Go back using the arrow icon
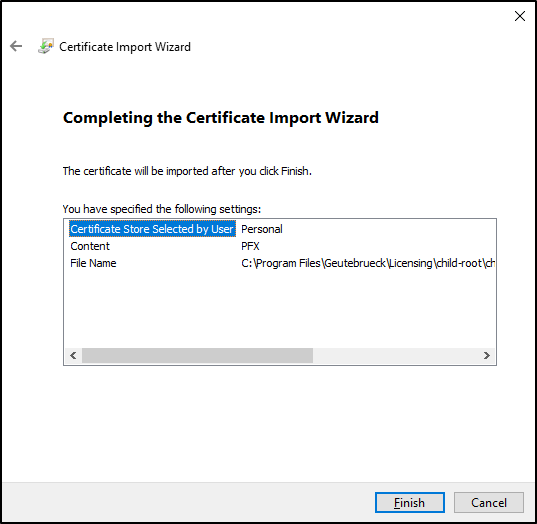 16,46
